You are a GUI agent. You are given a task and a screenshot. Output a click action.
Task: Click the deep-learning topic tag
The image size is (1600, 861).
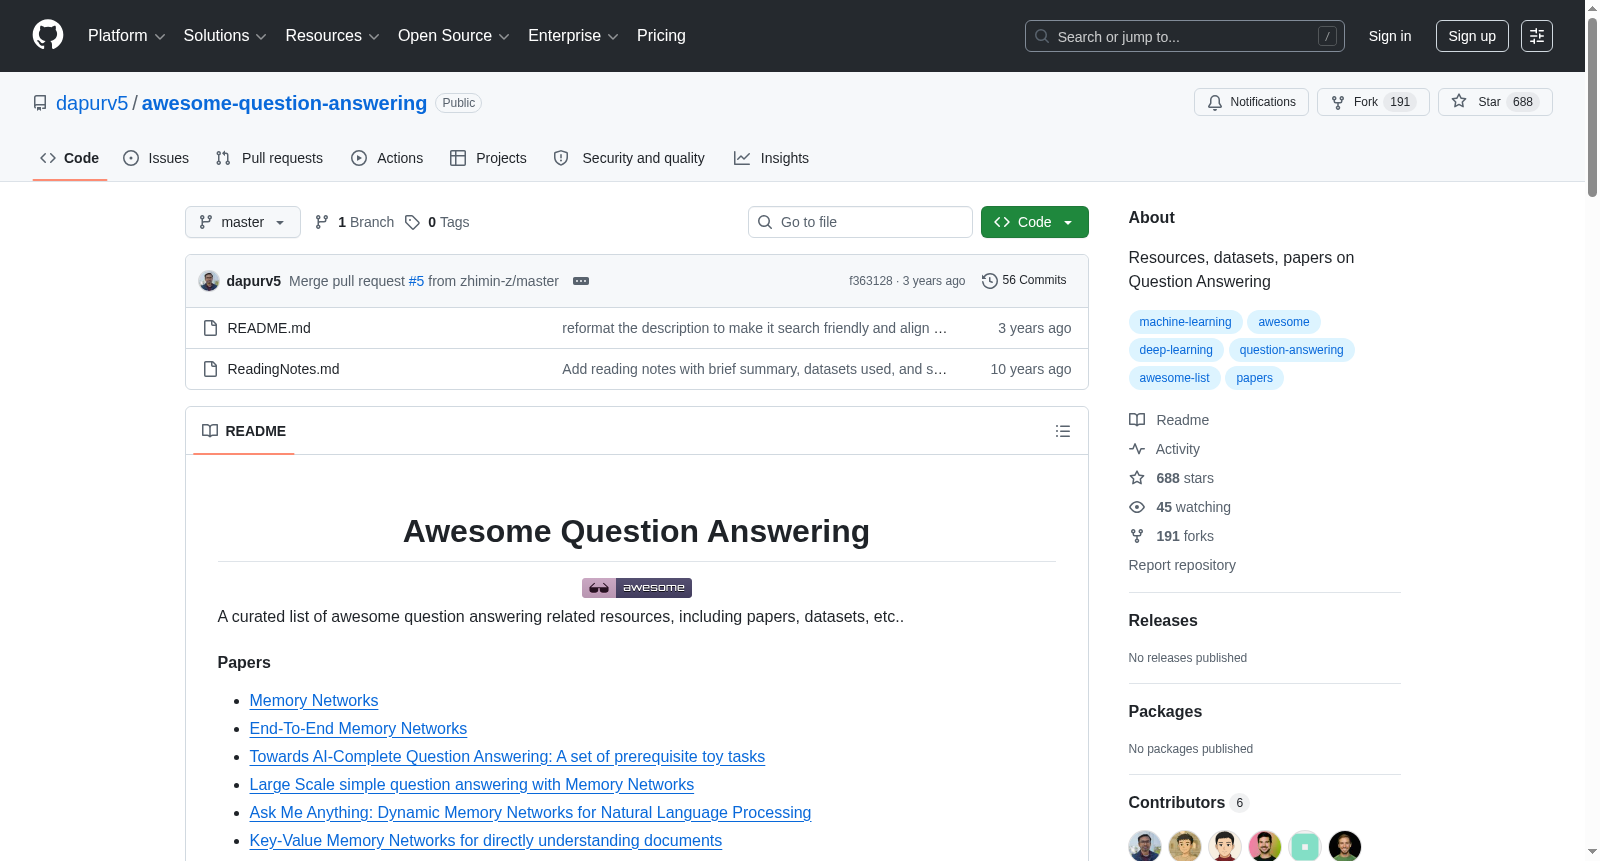point(1176,350)
